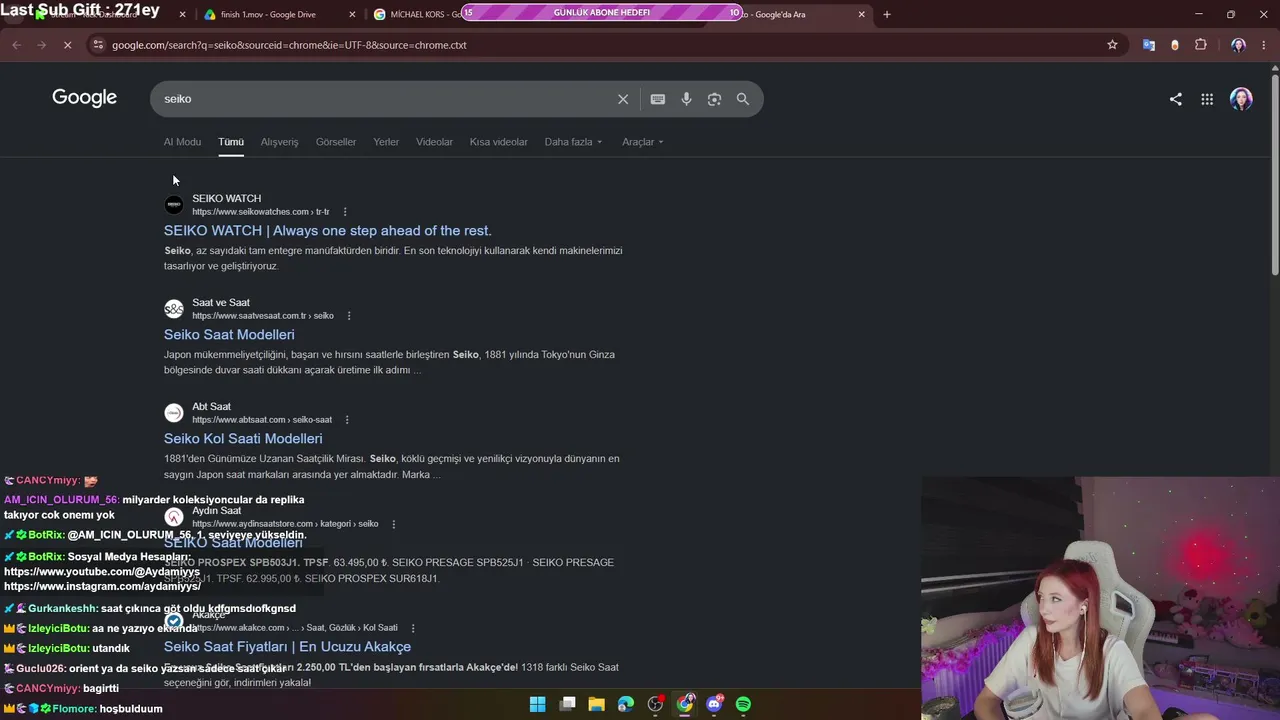
Task: Open the Chrome extensions puzzle menu
Action: pos(1201,45)
